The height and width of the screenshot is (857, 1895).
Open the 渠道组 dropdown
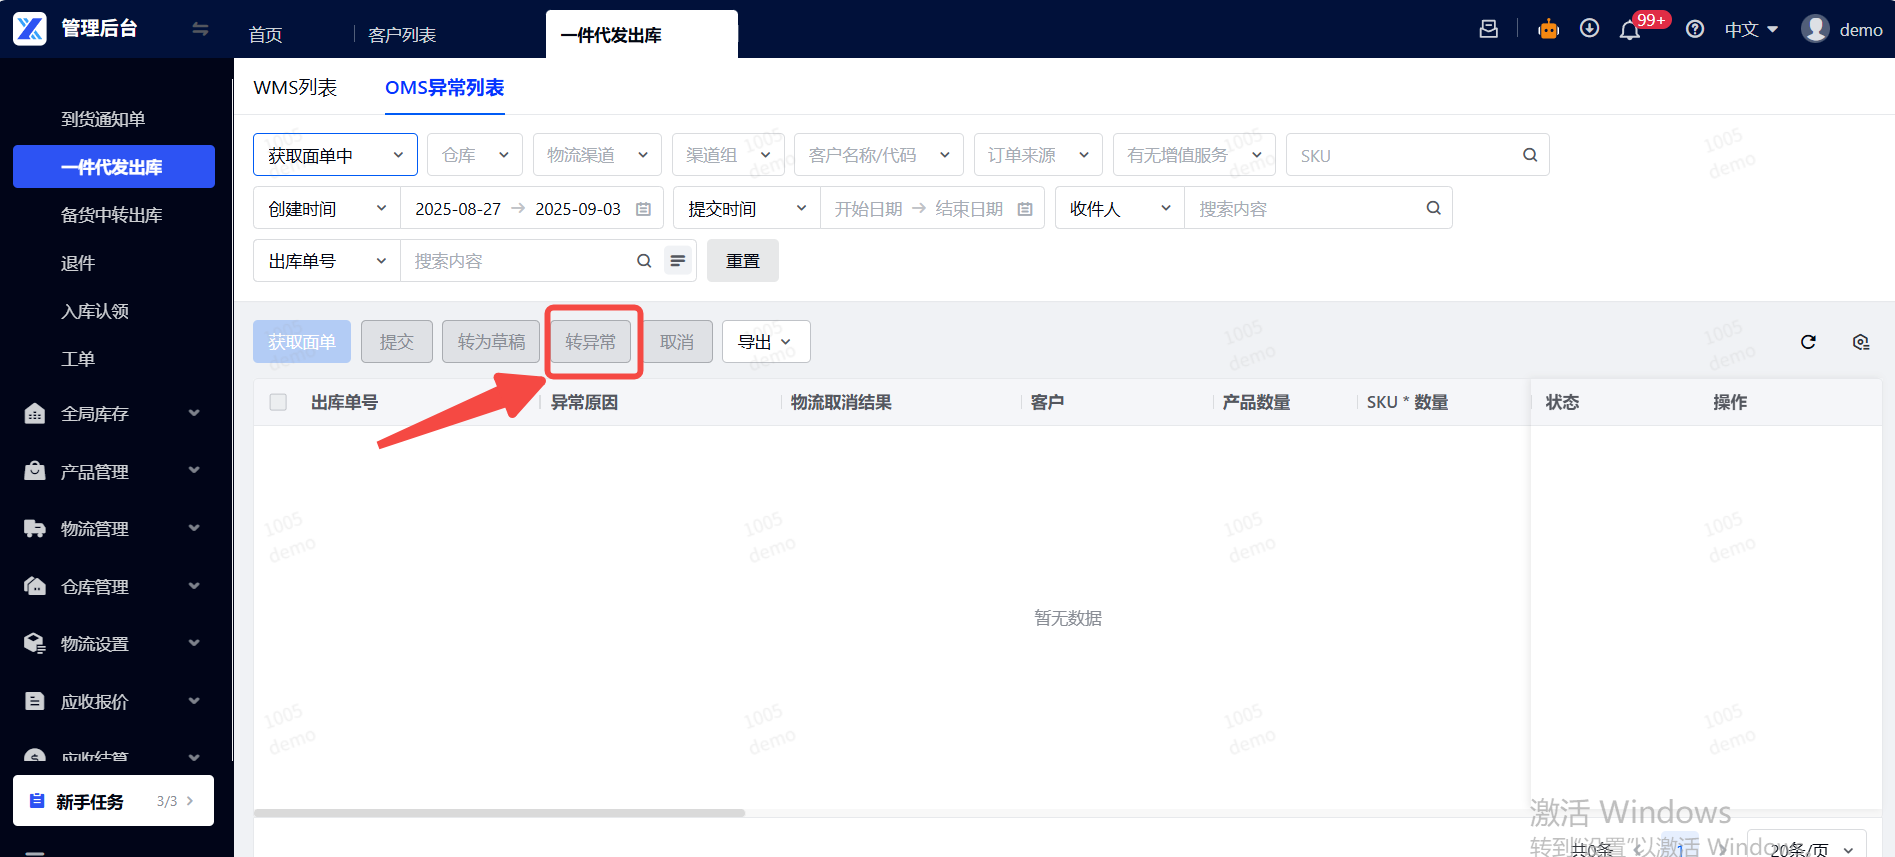pyautogui.click(x=728, y=155)
